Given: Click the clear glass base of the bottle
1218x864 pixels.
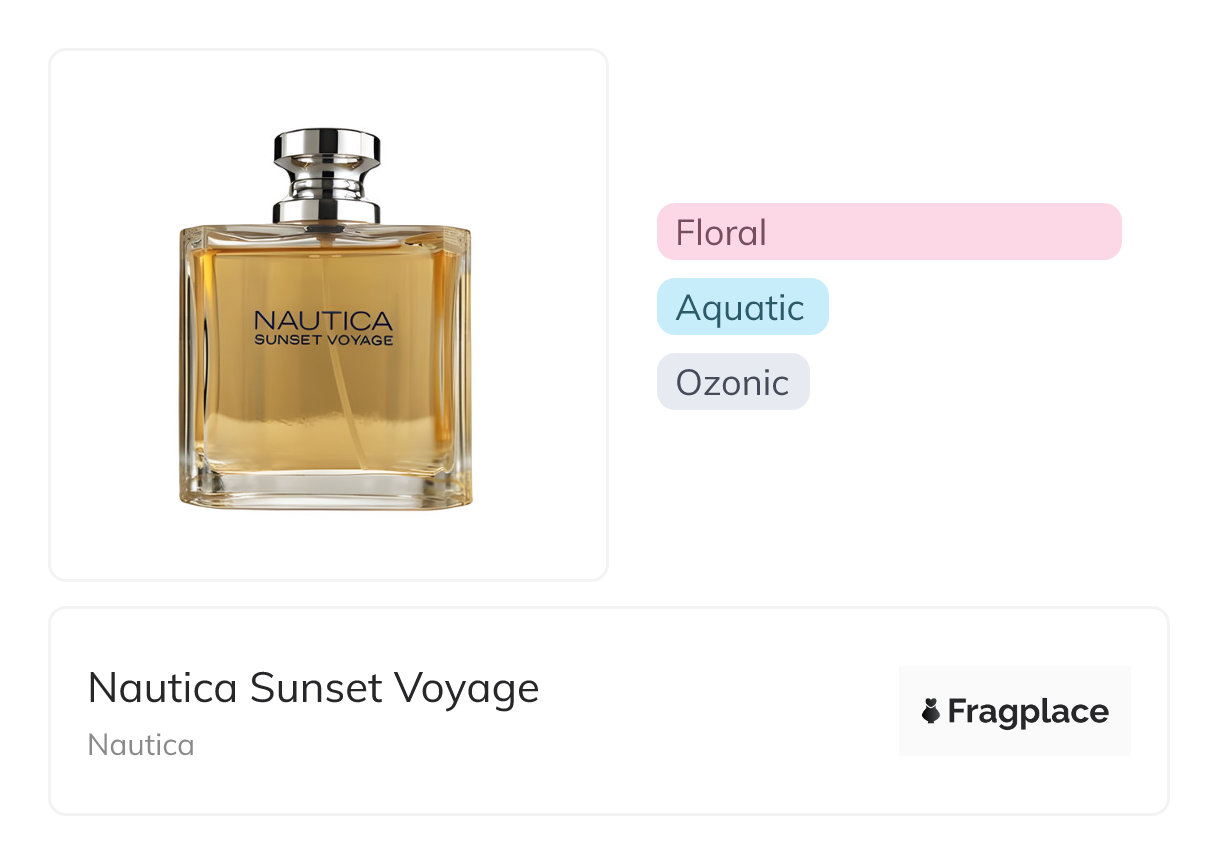Looking at the screenshot, I should click(325, 490).
